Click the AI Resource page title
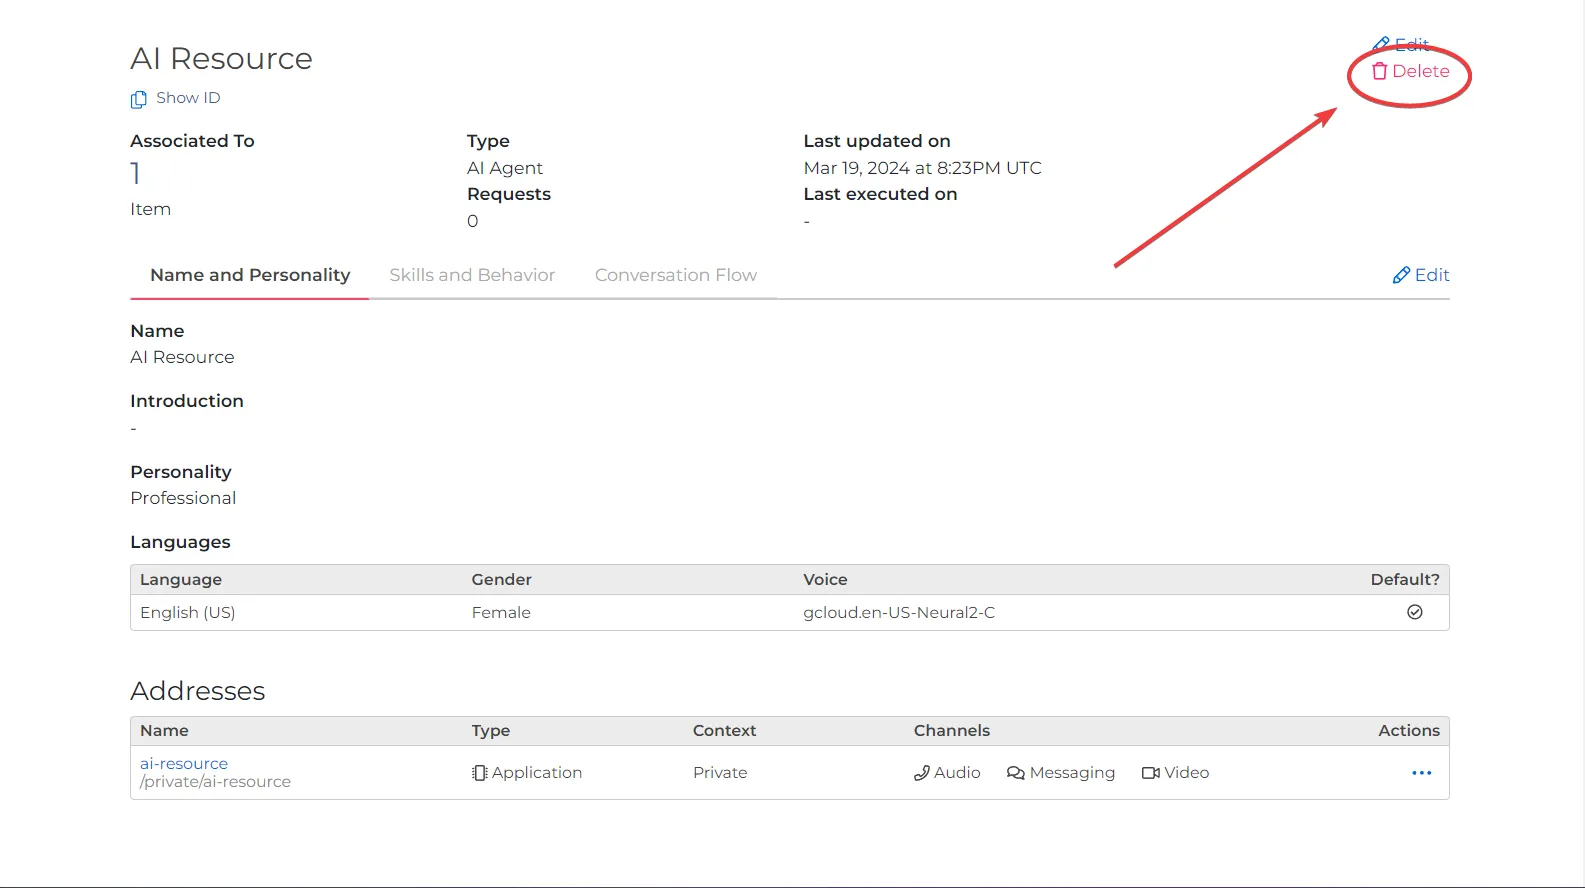Screen dimensions: 1585x888 pyautogui.click(x=221, y=59)
